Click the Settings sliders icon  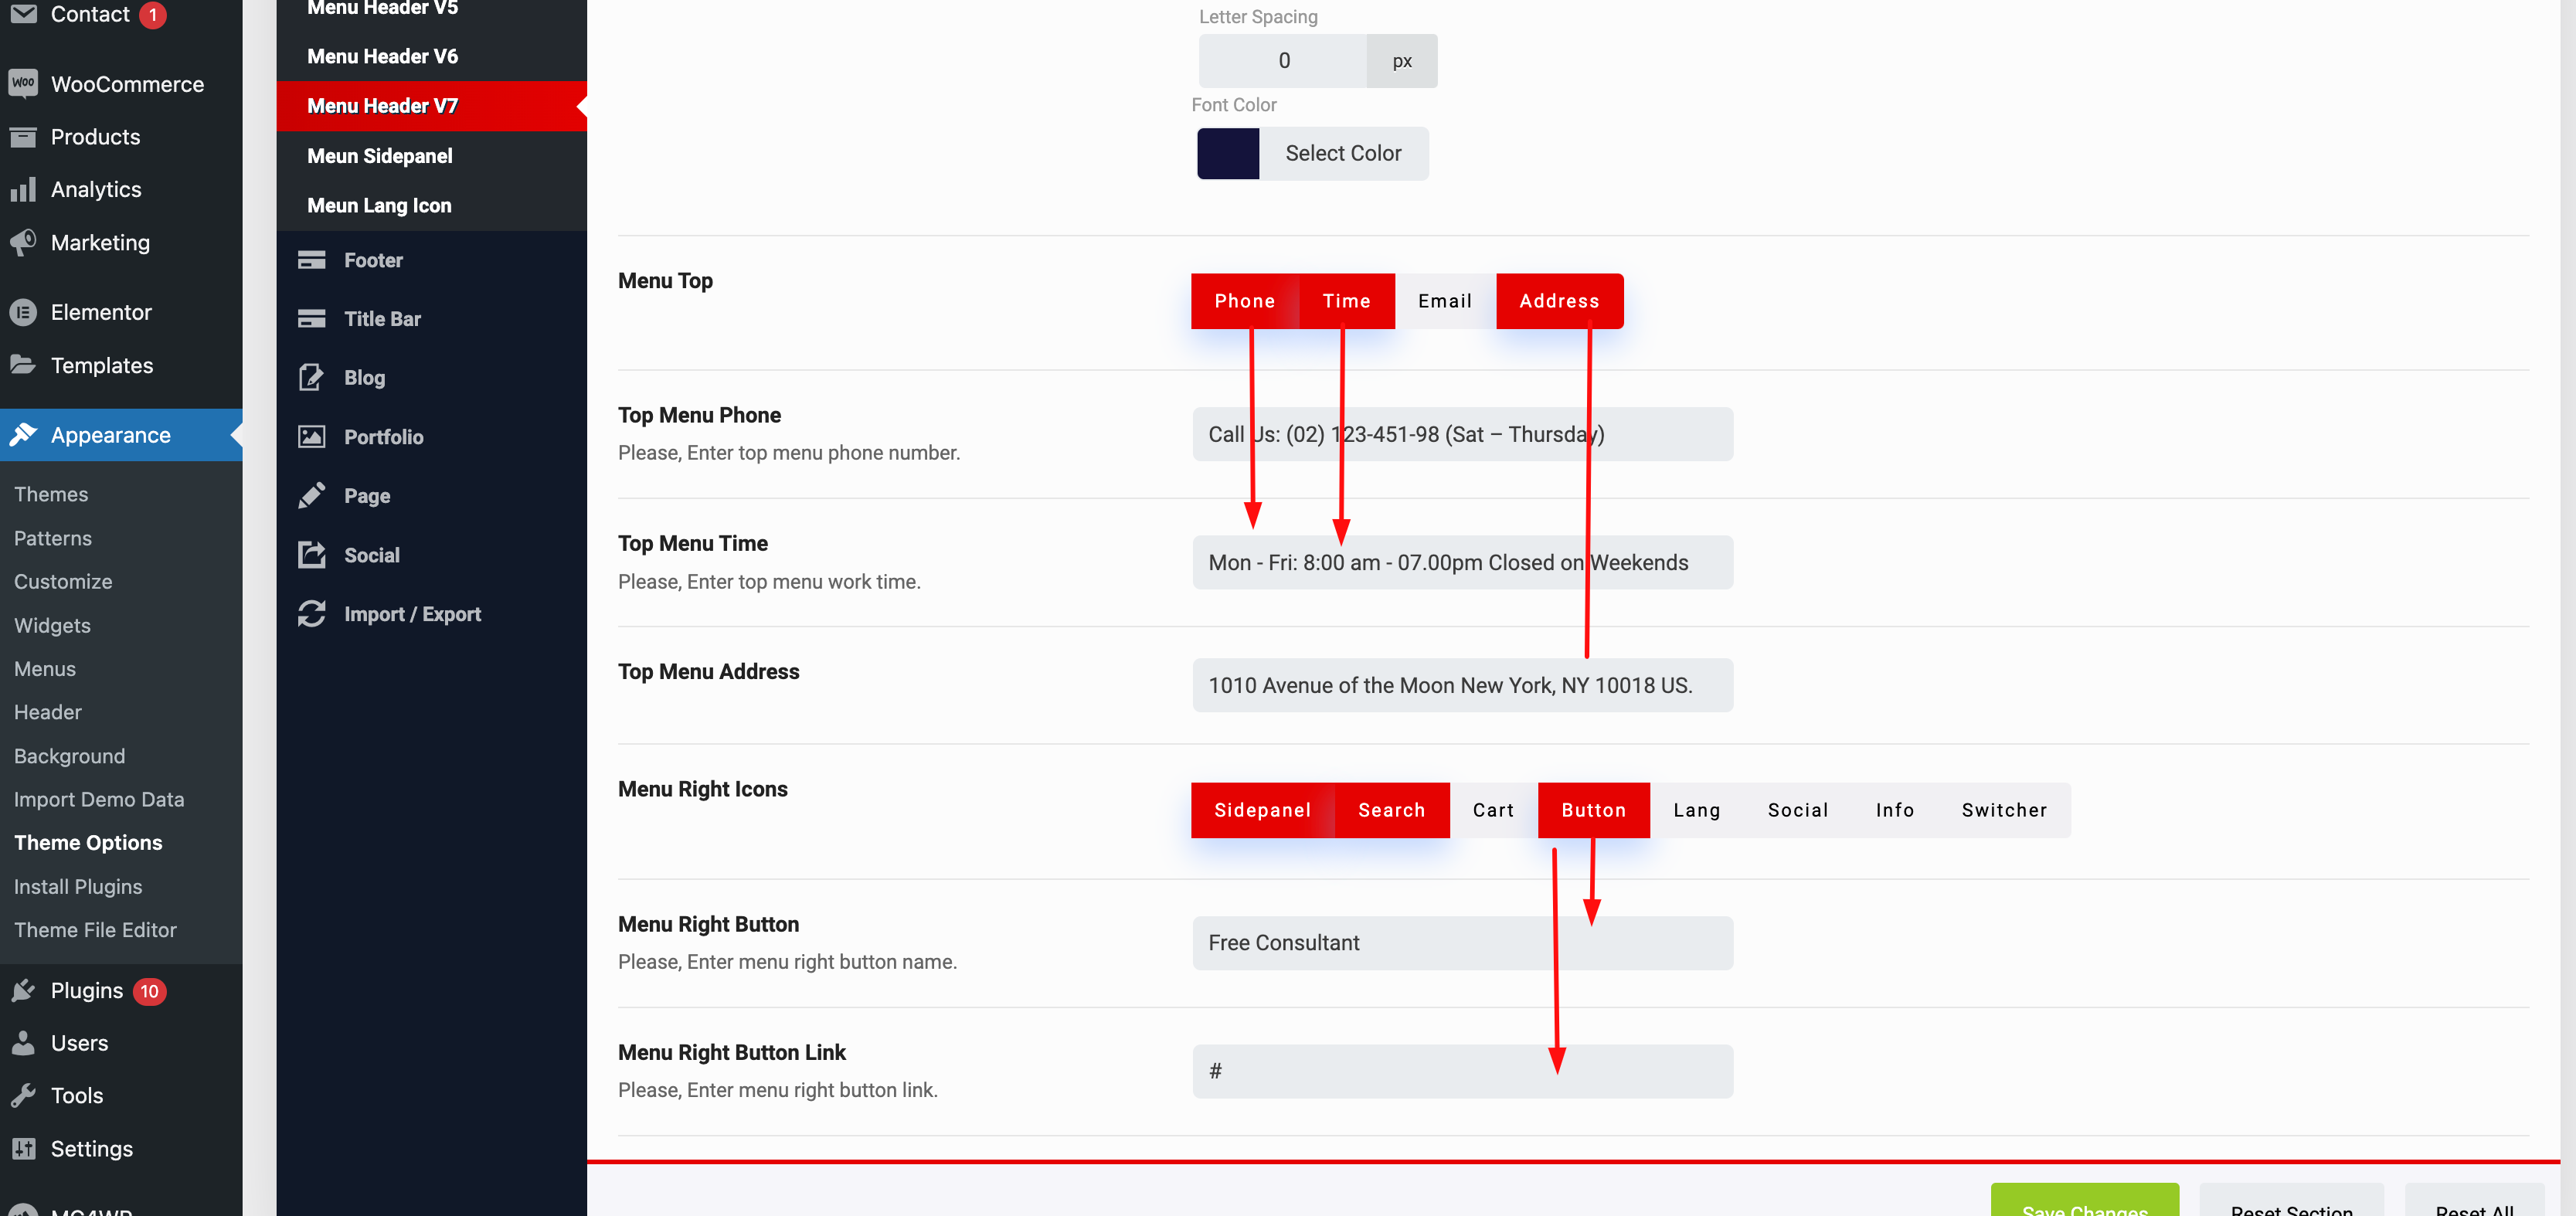pyautogui.click(x=23, y=1148)
